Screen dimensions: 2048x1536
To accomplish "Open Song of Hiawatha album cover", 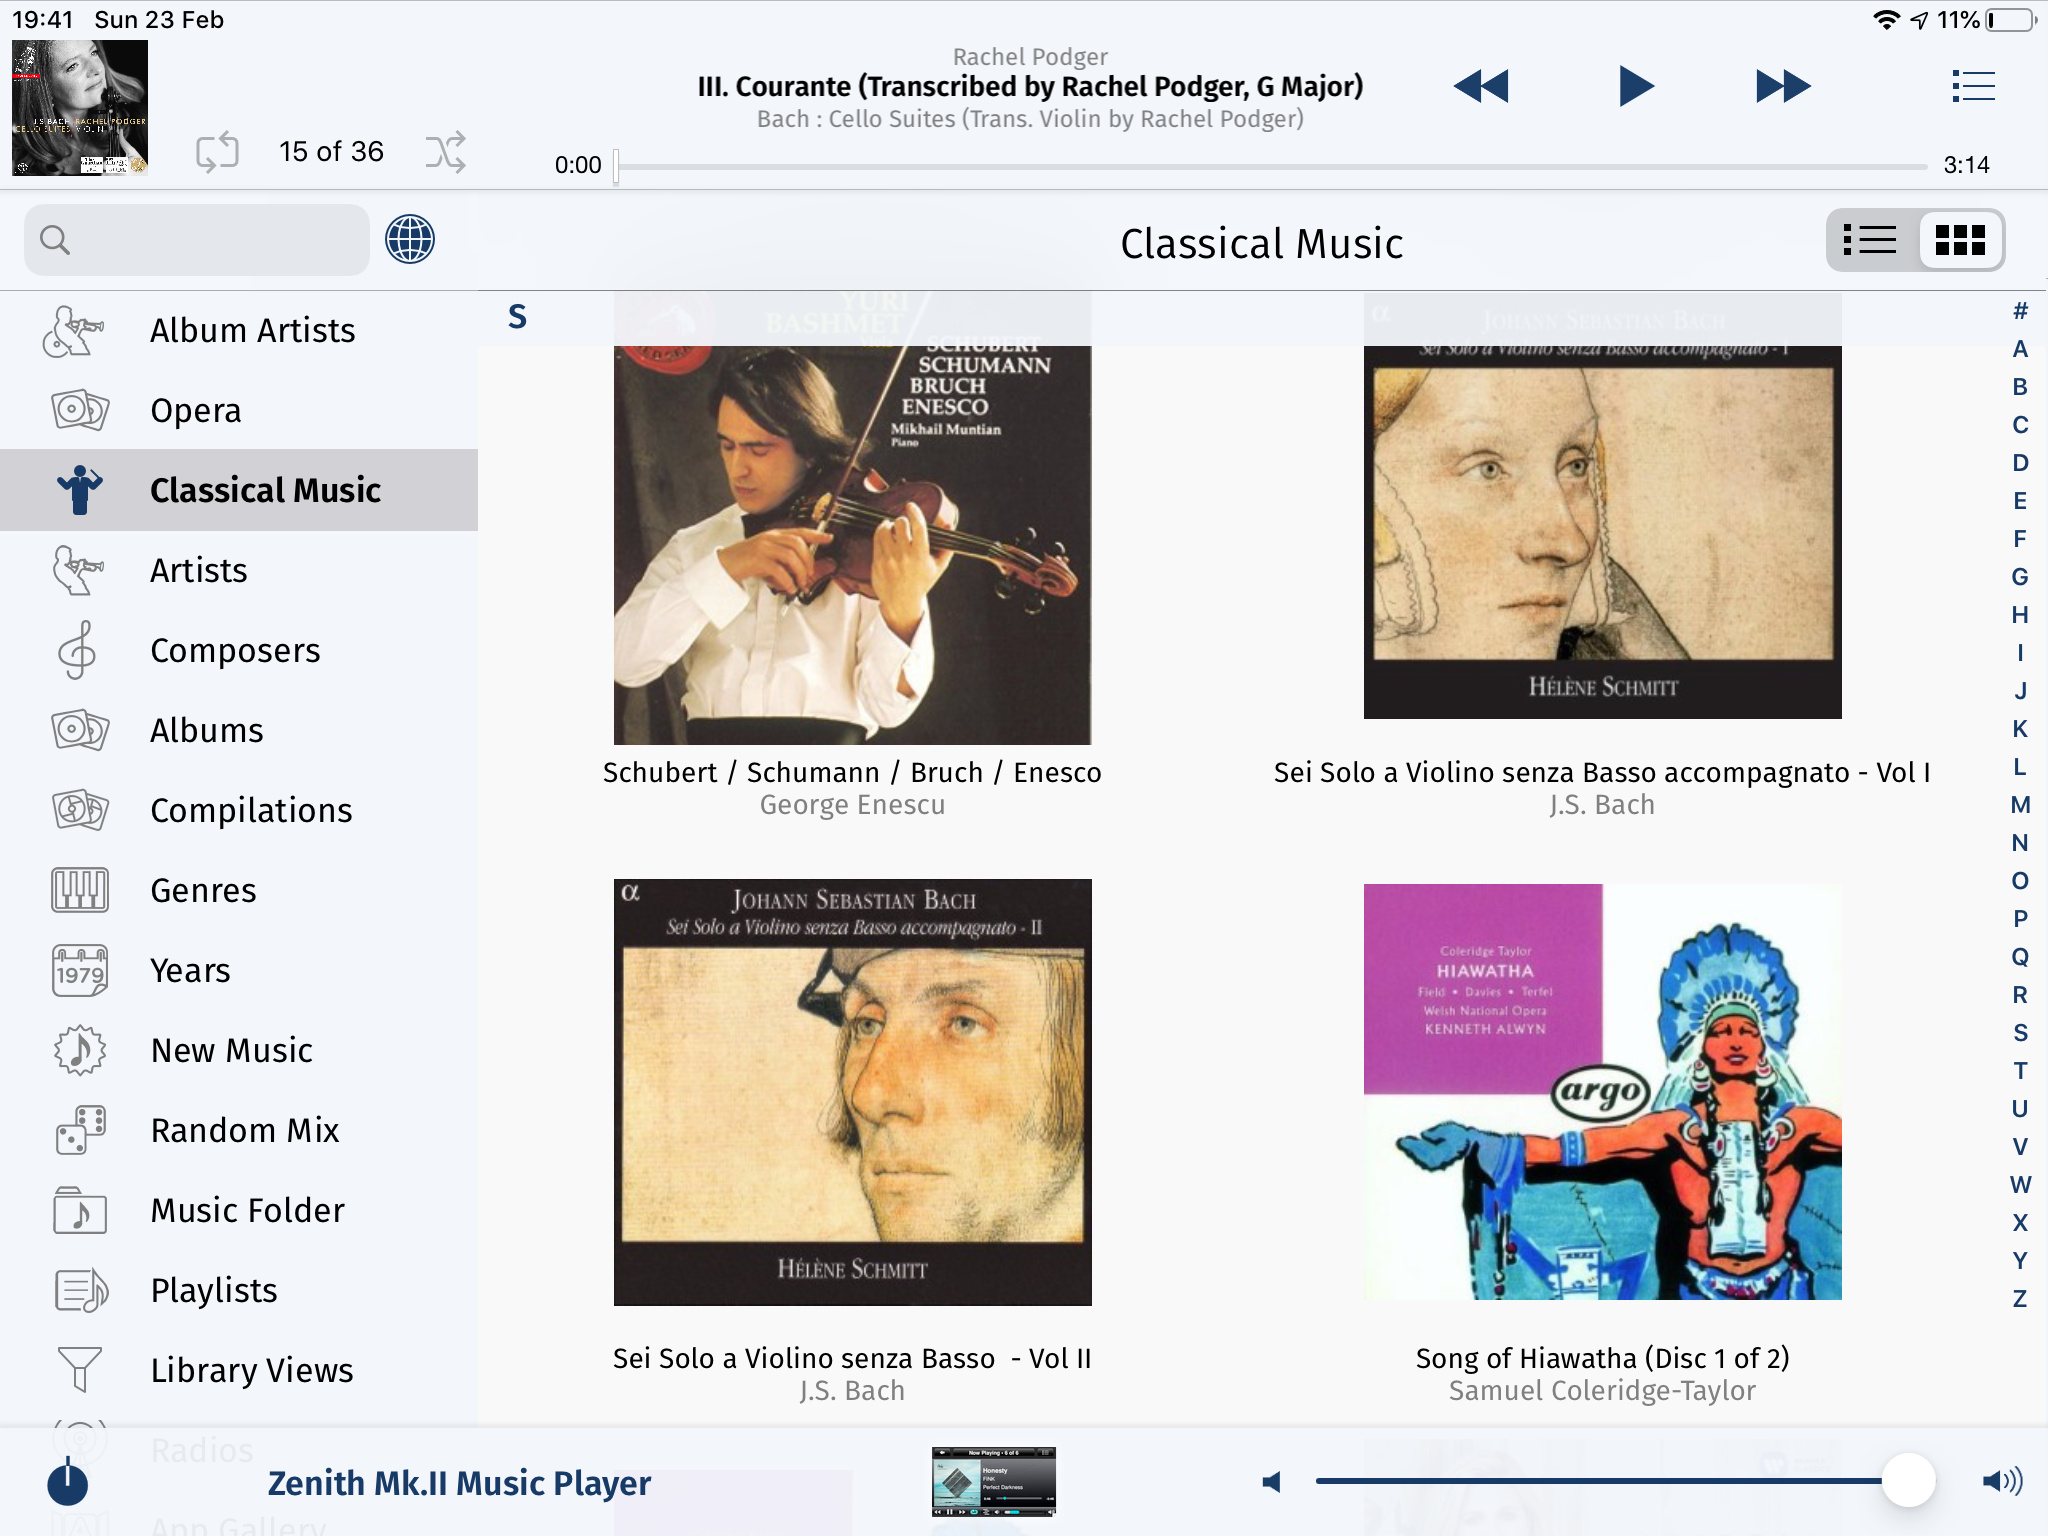I will [1603, 1092].
